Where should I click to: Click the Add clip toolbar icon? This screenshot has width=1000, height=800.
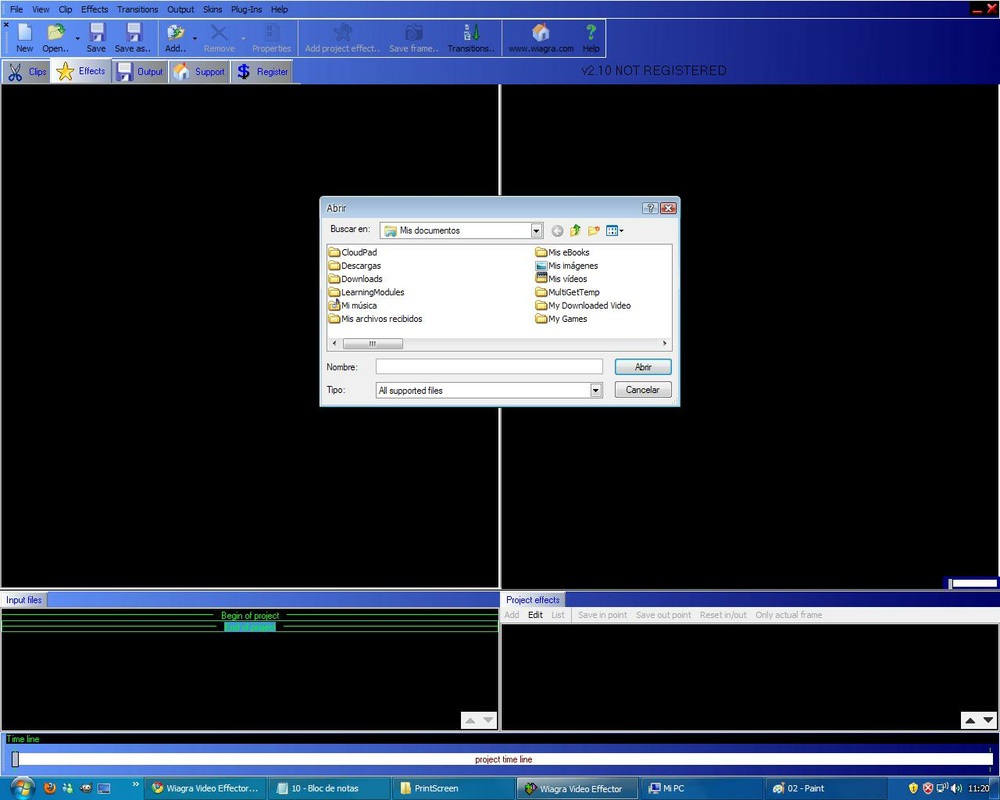175,33
